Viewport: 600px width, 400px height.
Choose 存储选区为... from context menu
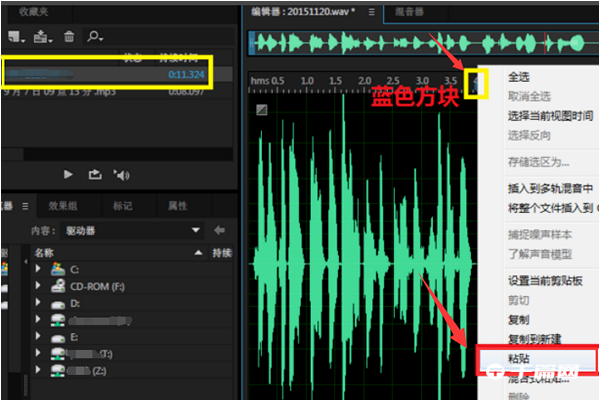[538, 162]
